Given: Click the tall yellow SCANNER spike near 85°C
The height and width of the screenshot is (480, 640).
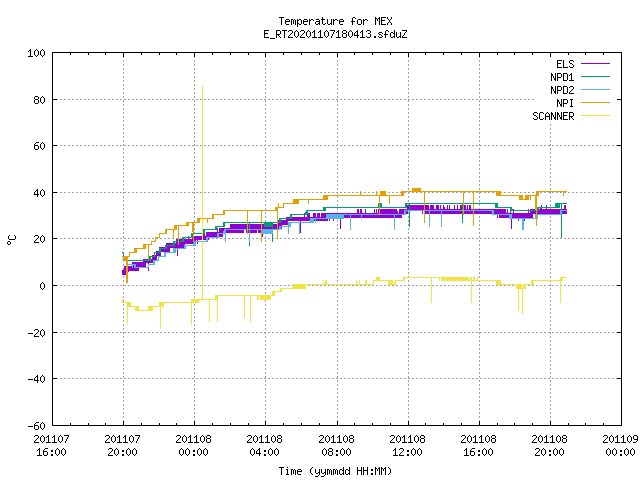Looking at the screenshot, I should point(202,192).
